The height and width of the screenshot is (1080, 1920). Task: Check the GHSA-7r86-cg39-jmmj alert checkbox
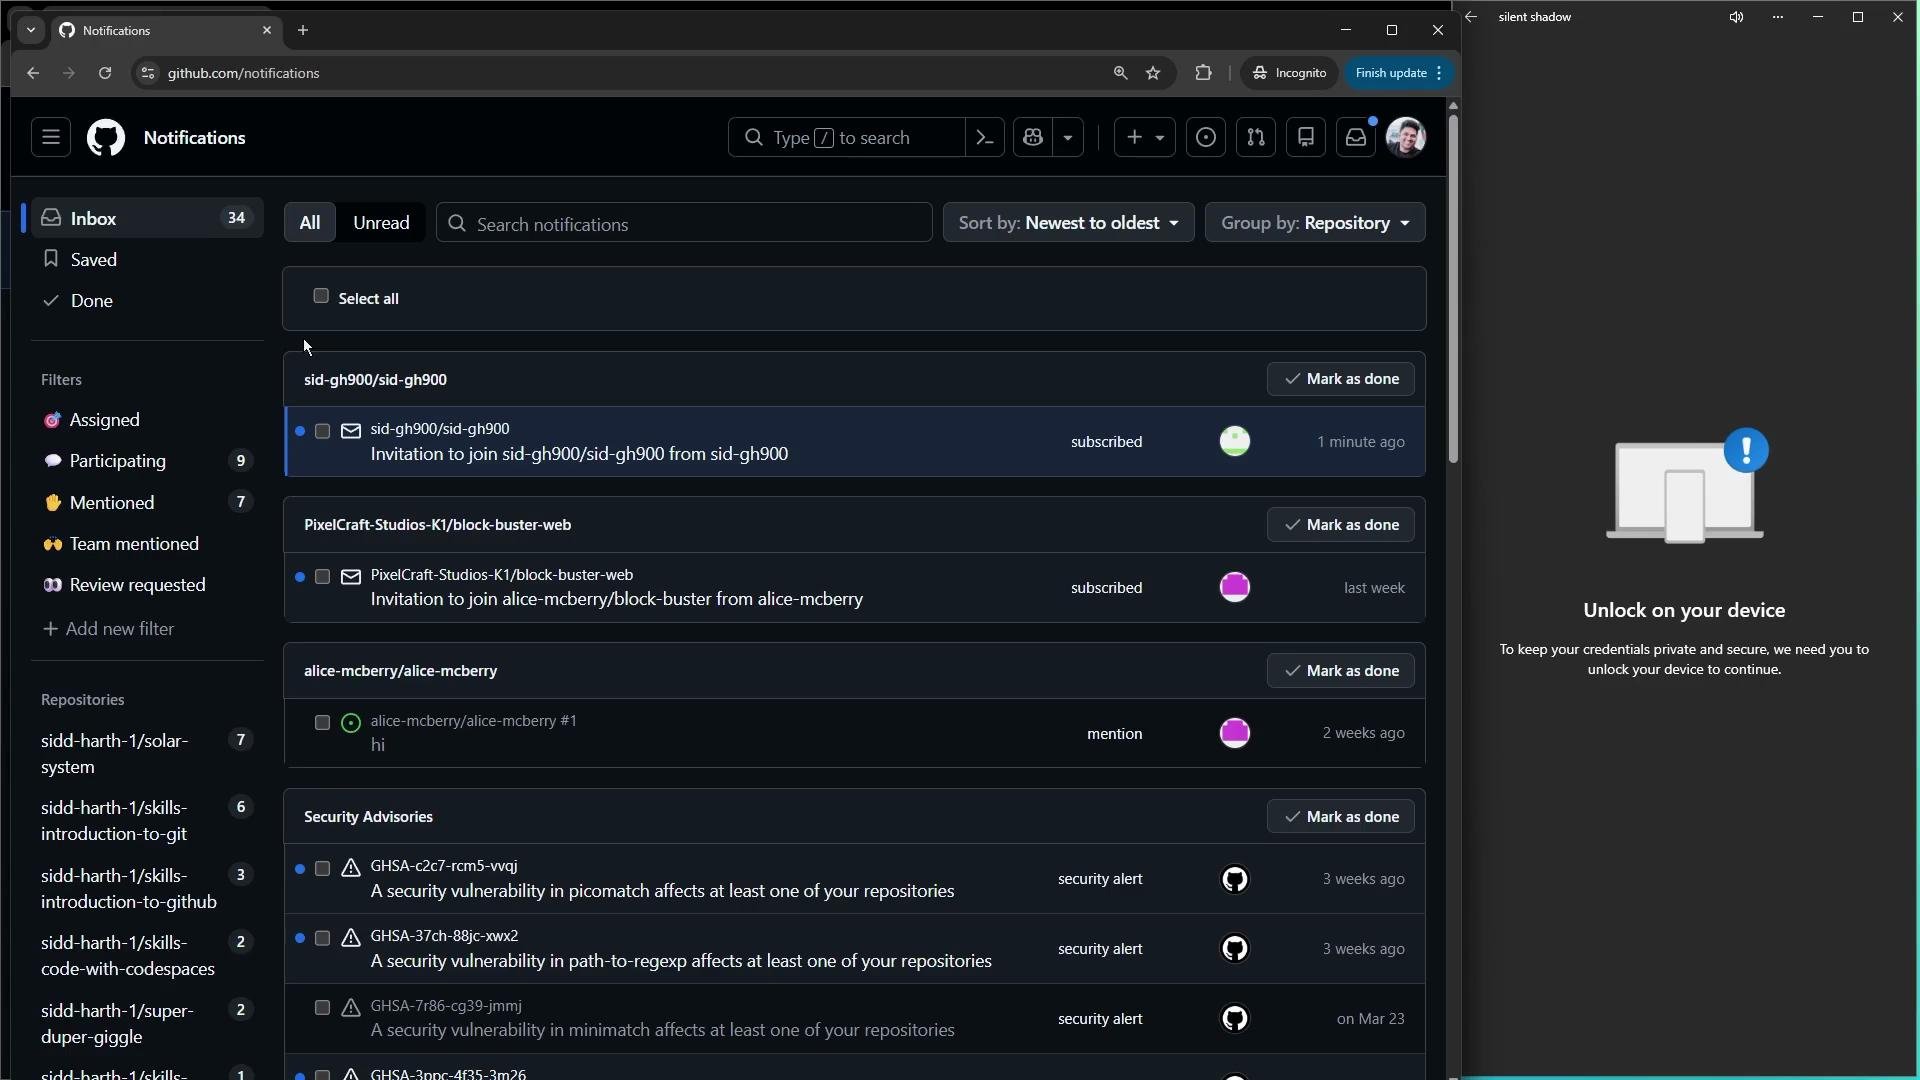(322, 1008)
